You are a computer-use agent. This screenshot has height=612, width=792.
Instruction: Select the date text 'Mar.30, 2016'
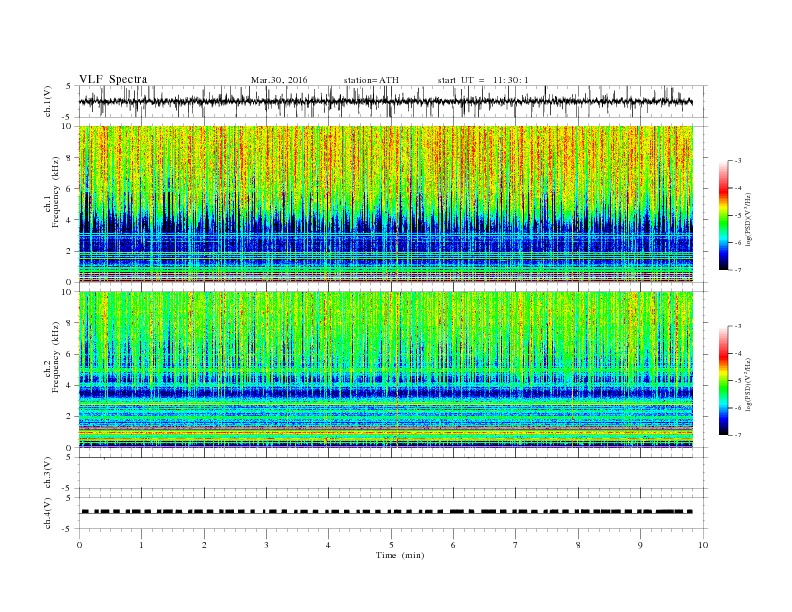(279, 80)
